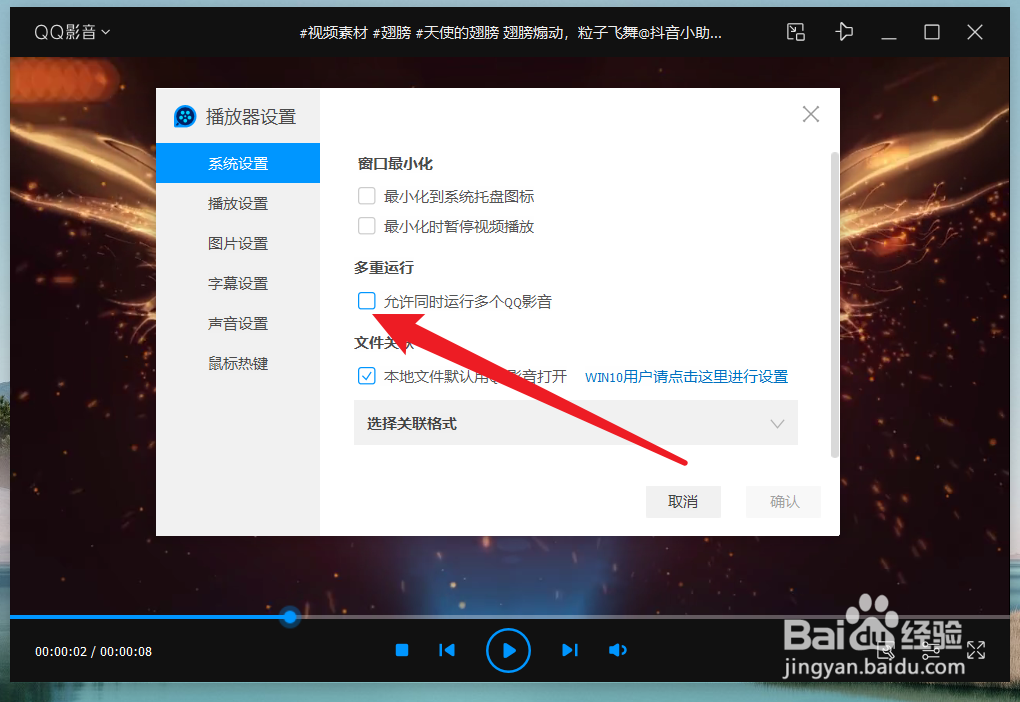
Task: Click the 窗口最小化 section heading
Action: point(395,164)
